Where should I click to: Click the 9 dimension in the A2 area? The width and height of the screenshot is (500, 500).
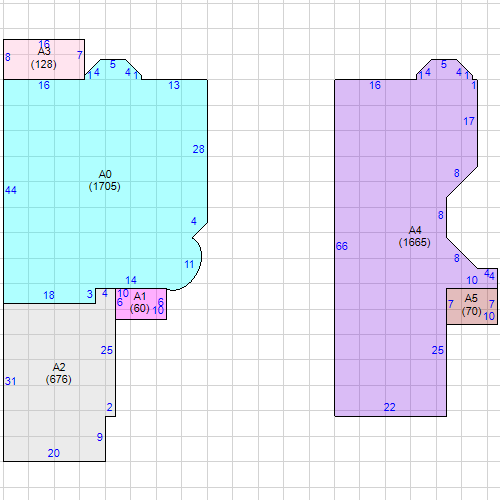(100, 437)
